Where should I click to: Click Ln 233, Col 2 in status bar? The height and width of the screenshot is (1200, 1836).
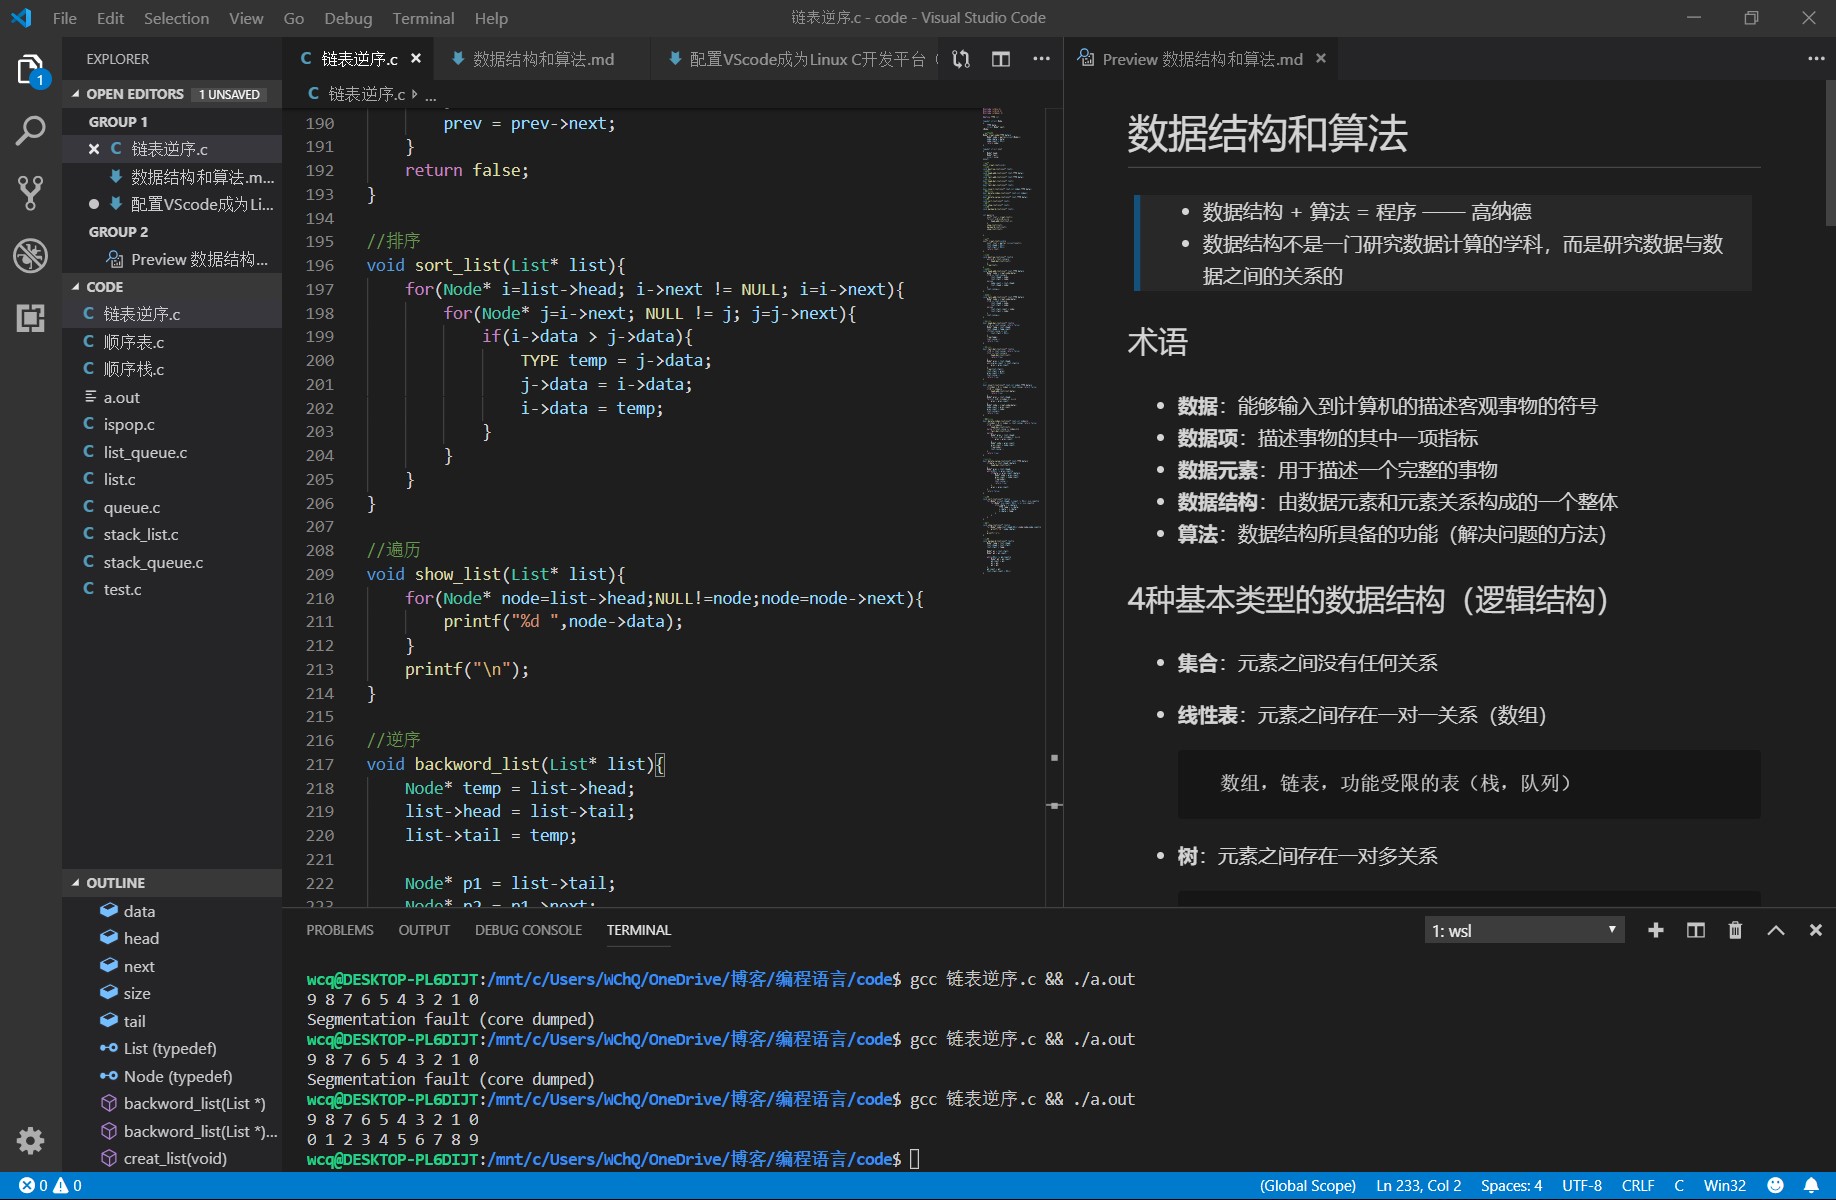click(x=1418, y=1186)
